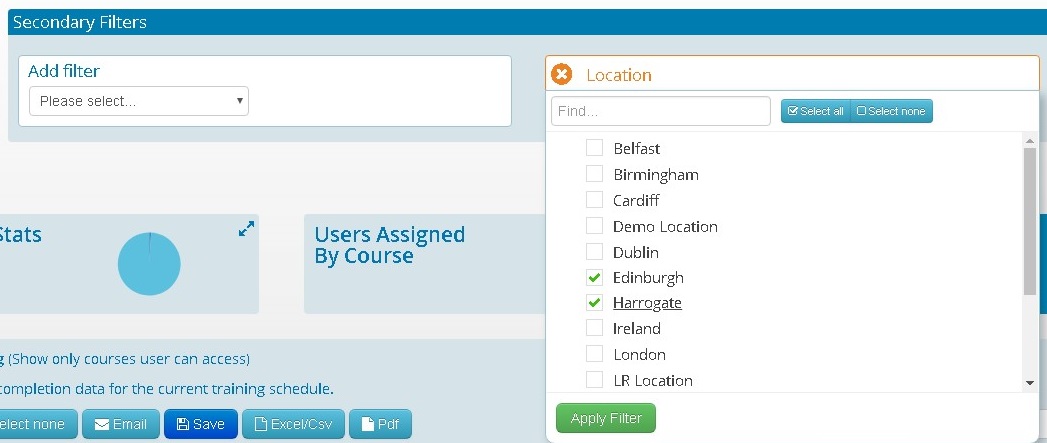Export report with the Pdf button

(x=380, y=424)
